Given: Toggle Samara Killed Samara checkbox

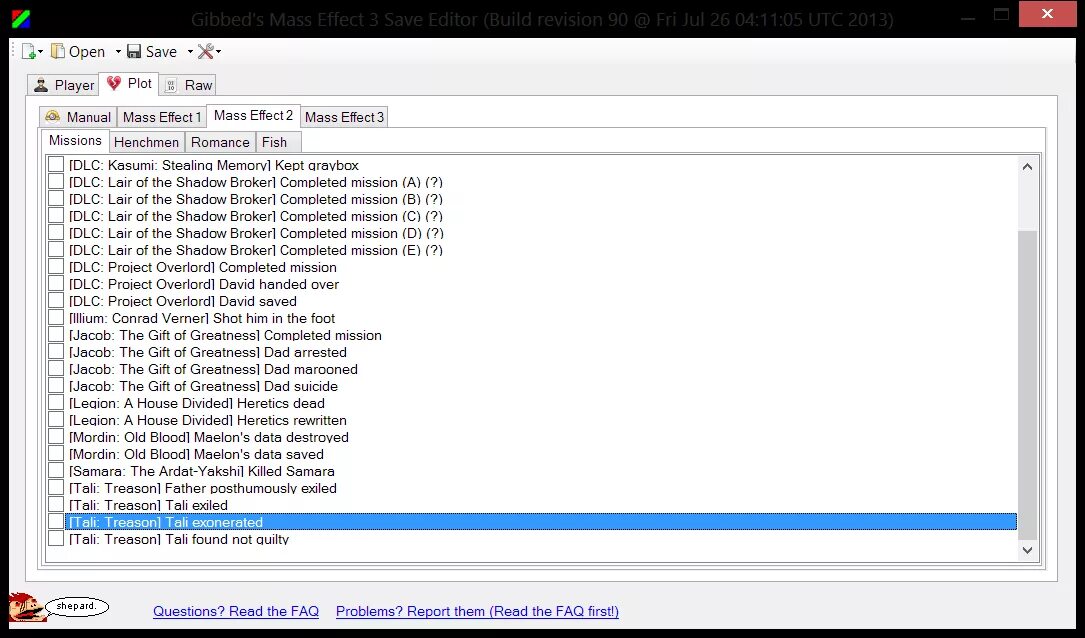Looking at the screenshot, I should (x=56, y=471).
